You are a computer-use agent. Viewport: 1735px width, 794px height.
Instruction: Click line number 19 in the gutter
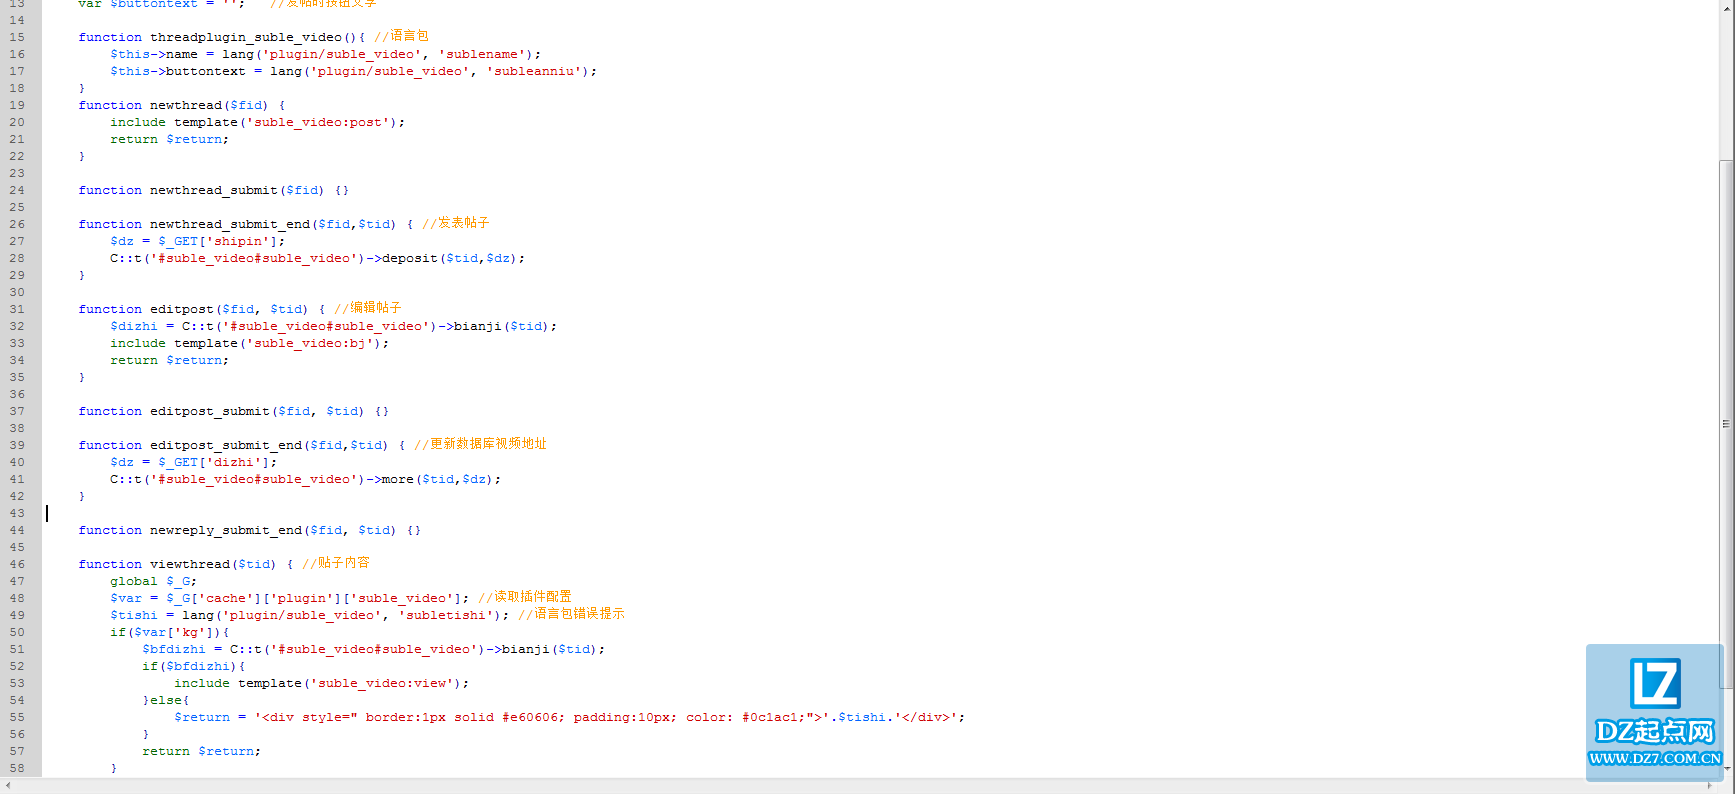pos(17,105)
